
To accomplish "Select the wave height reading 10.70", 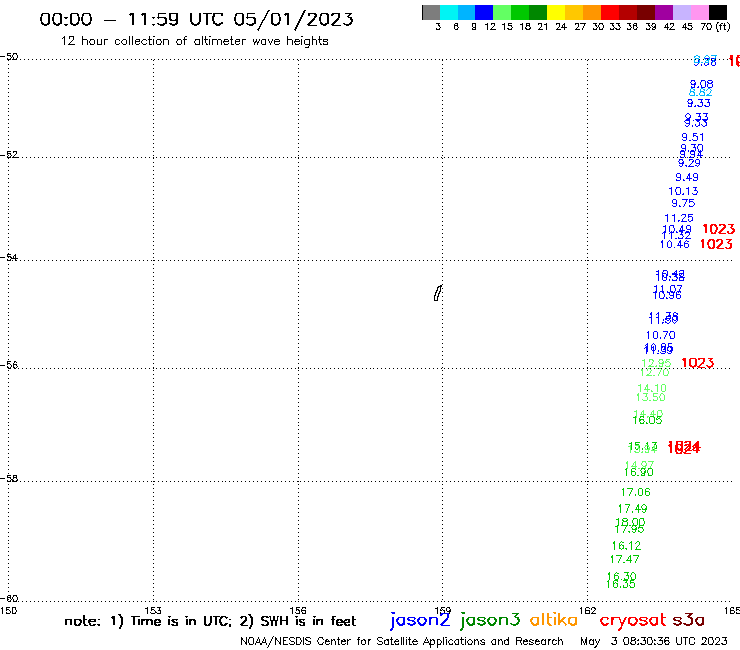I will coord(660,336).
